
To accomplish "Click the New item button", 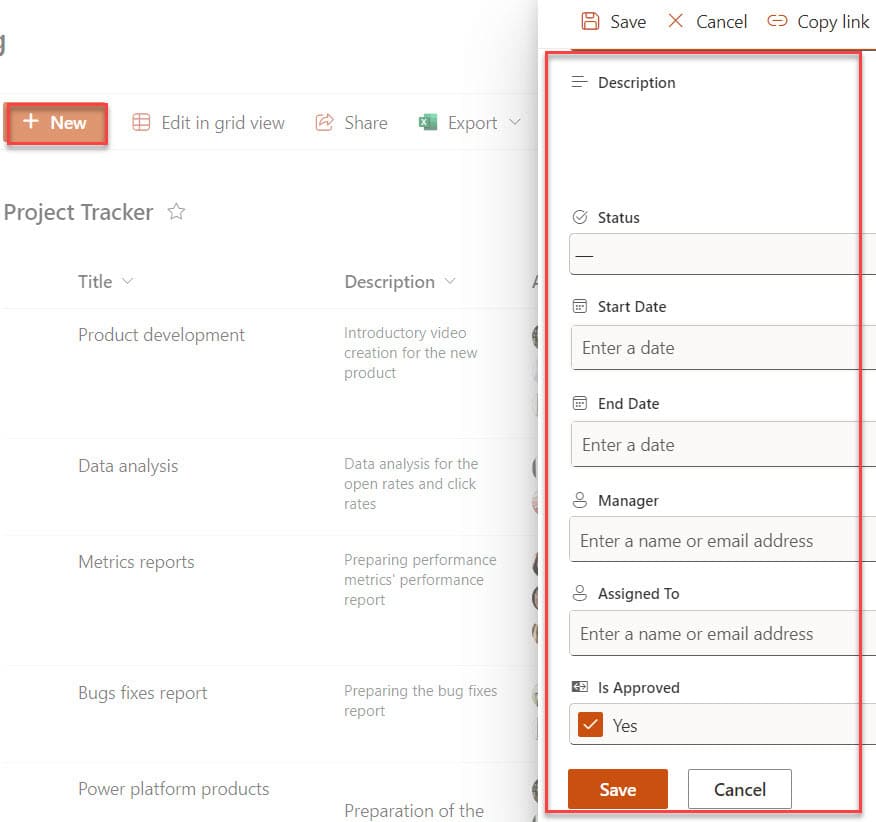I will click(x=56, y=123).
